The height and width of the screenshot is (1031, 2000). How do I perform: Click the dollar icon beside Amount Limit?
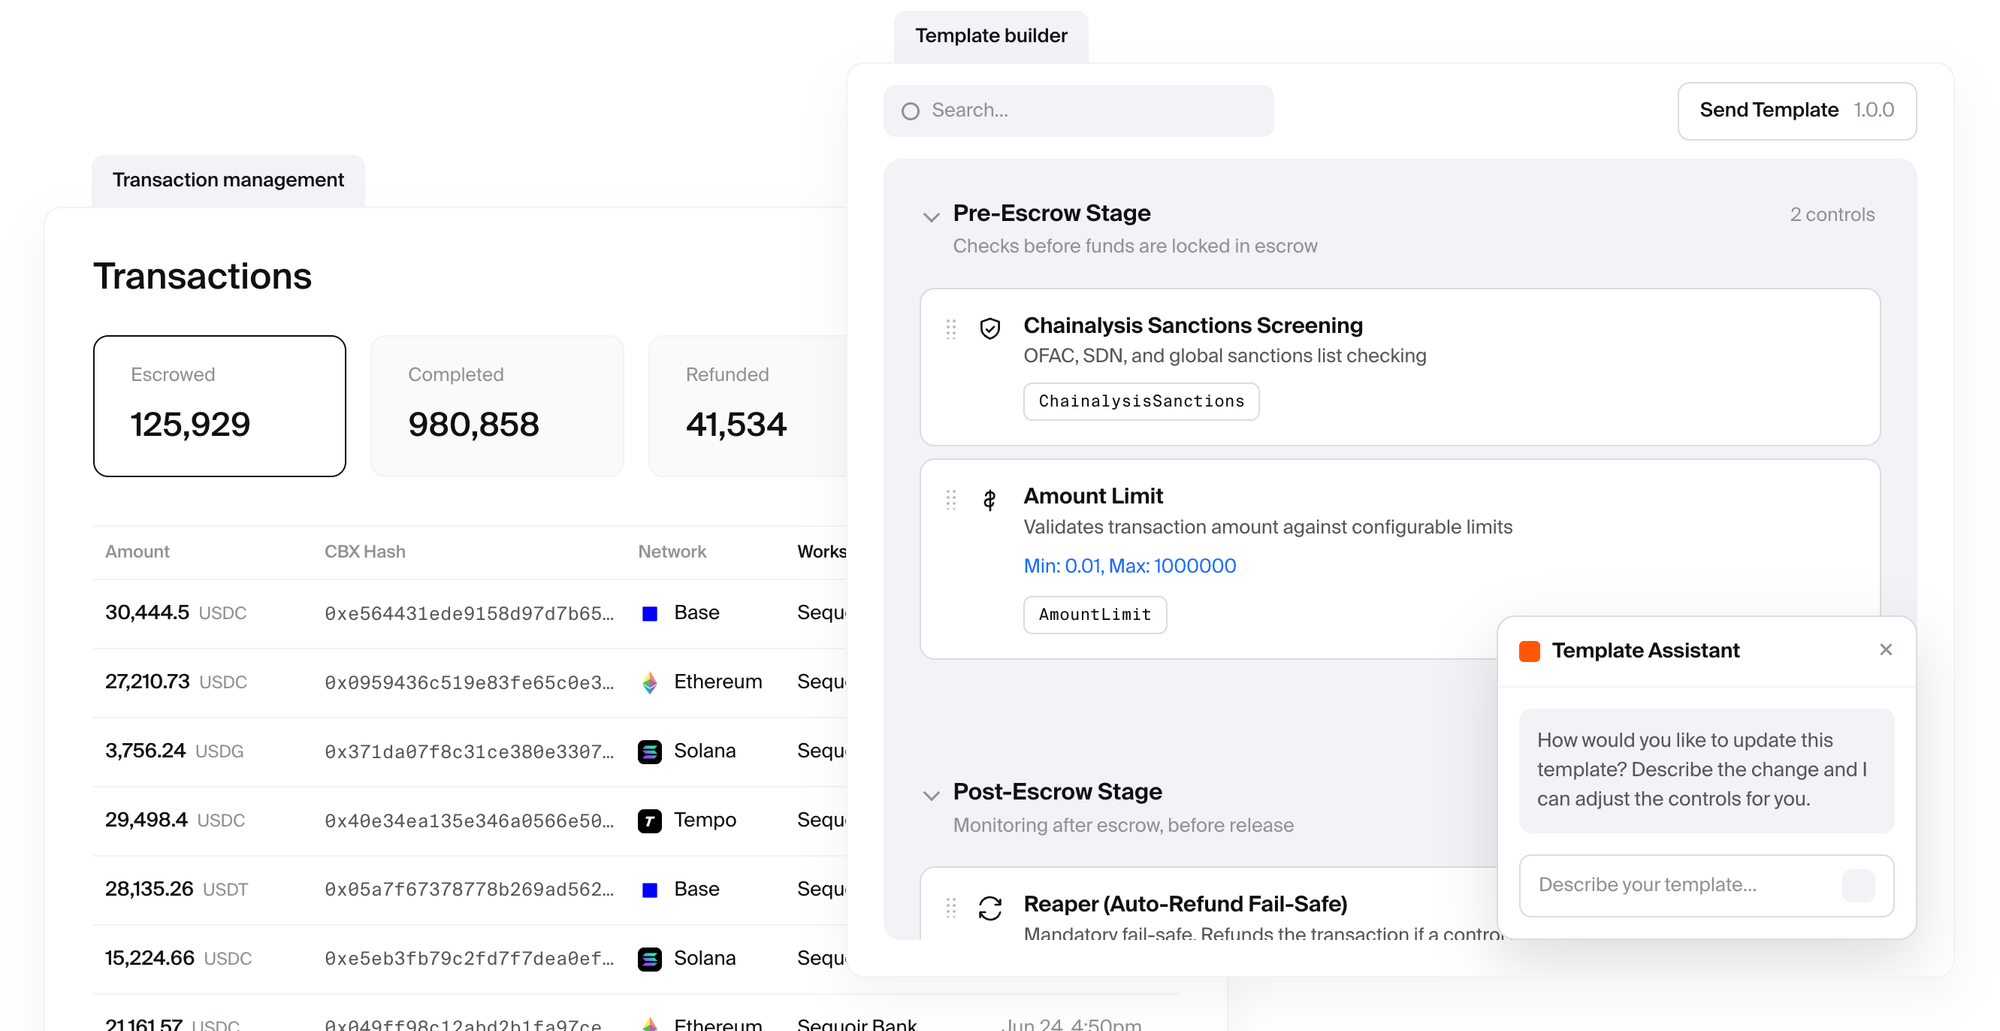[990, 499]
